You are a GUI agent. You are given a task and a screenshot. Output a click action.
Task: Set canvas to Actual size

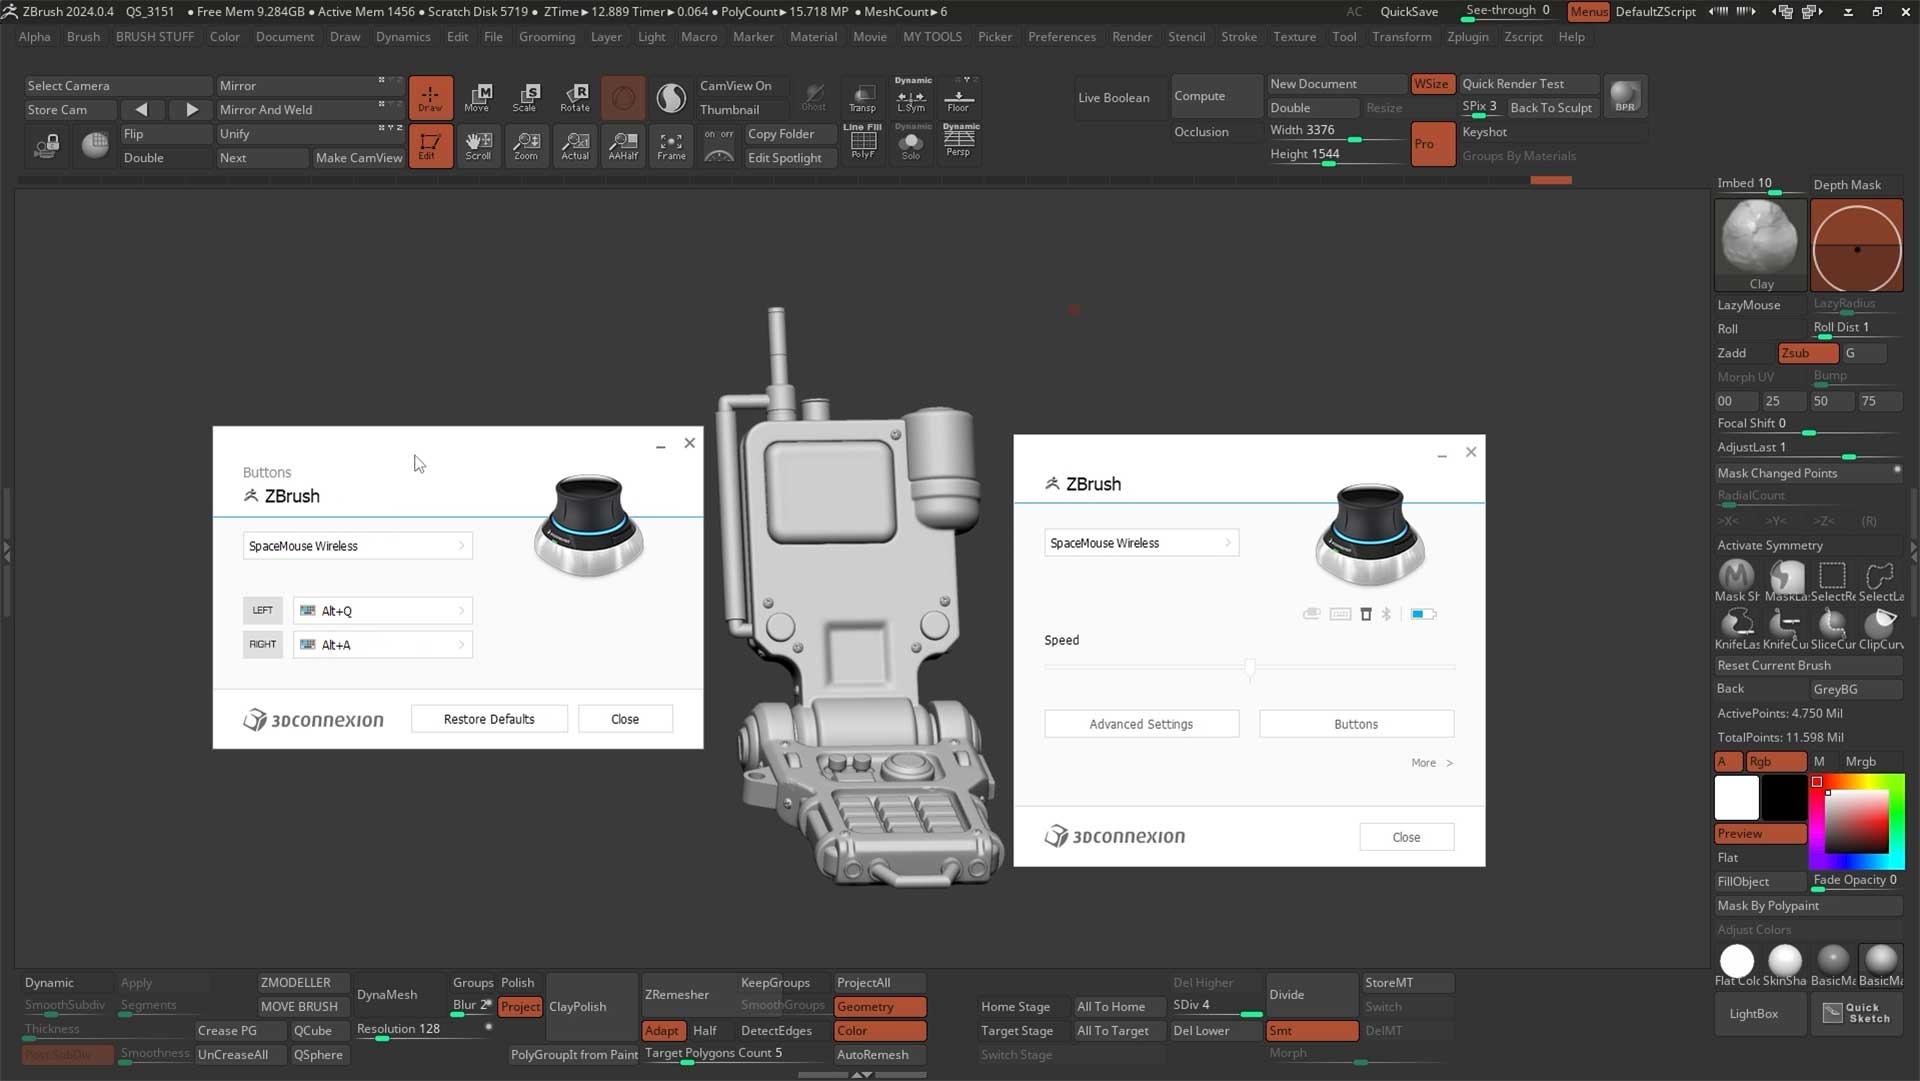575,146
